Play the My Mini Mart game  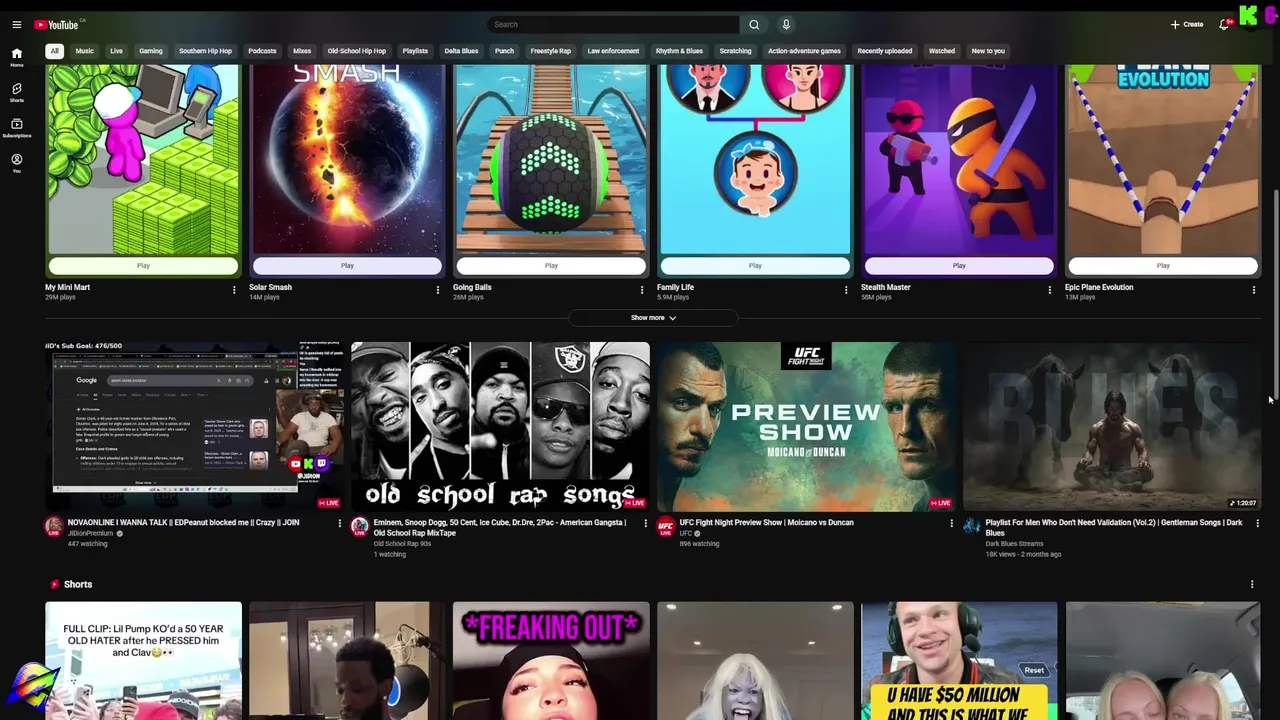(x=143, y=266)
